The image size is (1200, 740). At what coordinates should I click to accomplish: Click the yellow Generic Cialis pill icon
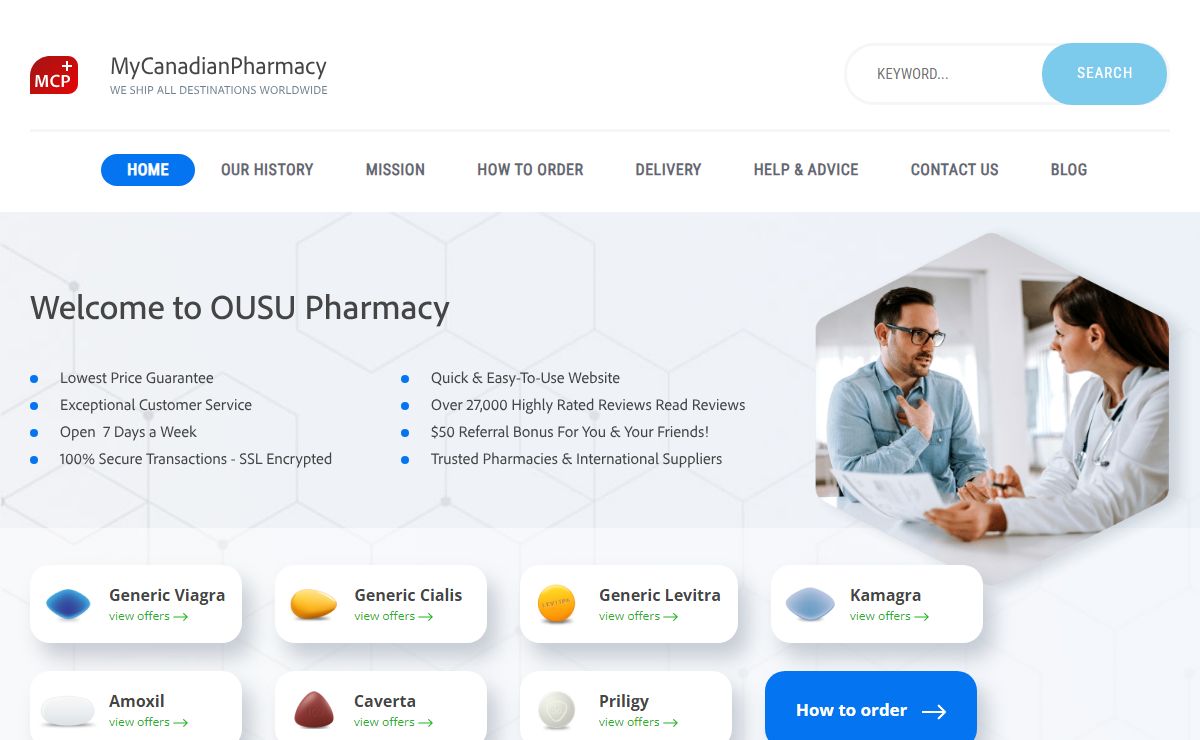click(313, 603)
